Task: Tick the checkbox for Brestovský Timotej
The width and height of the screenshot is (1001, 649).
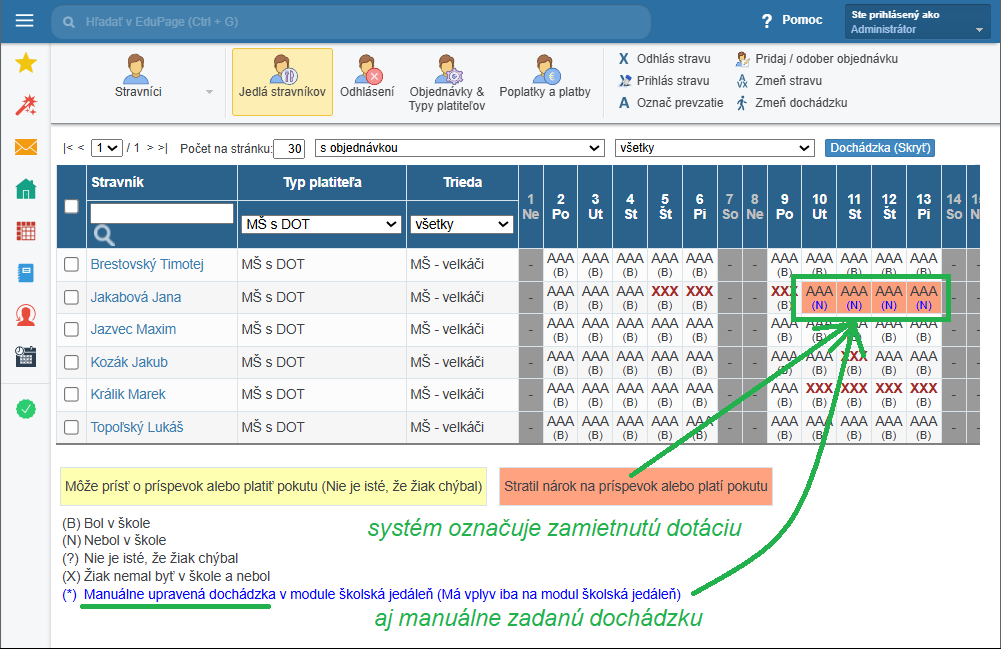Action: tap(71, 265)
